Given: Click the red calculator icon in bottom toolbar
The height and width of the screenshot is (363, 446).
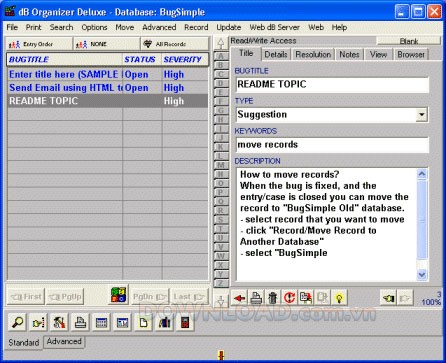Looking at the screenshot, I should click(x=185, y=322).
